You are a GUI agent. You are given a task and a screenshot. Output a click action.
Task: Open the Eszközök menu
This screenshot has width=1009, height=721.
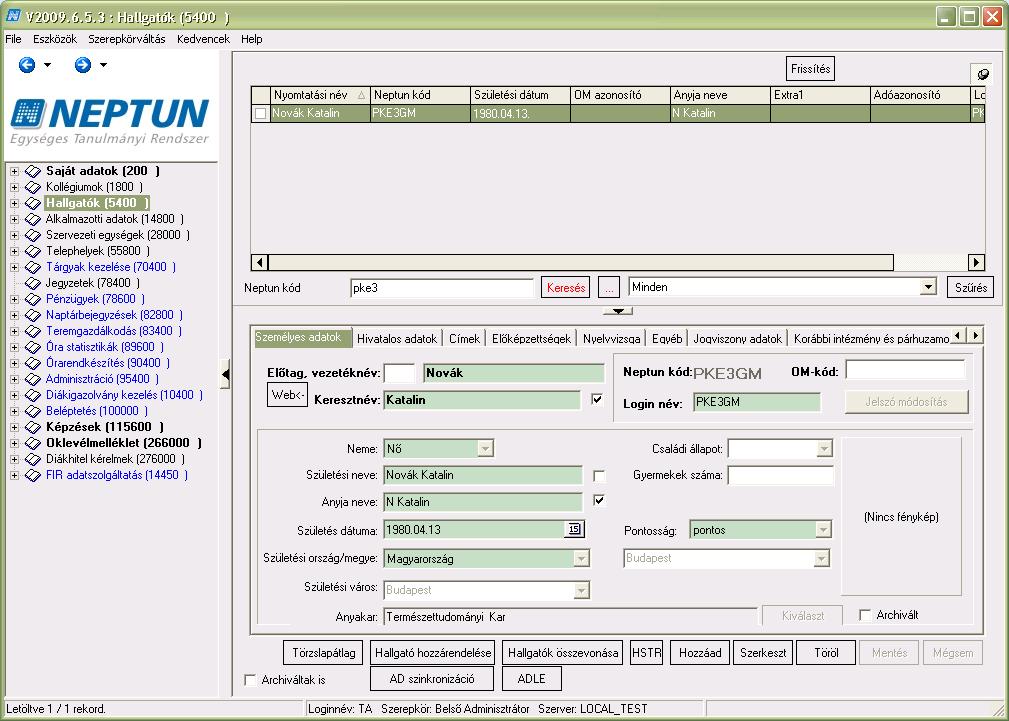tap(55, 39)
